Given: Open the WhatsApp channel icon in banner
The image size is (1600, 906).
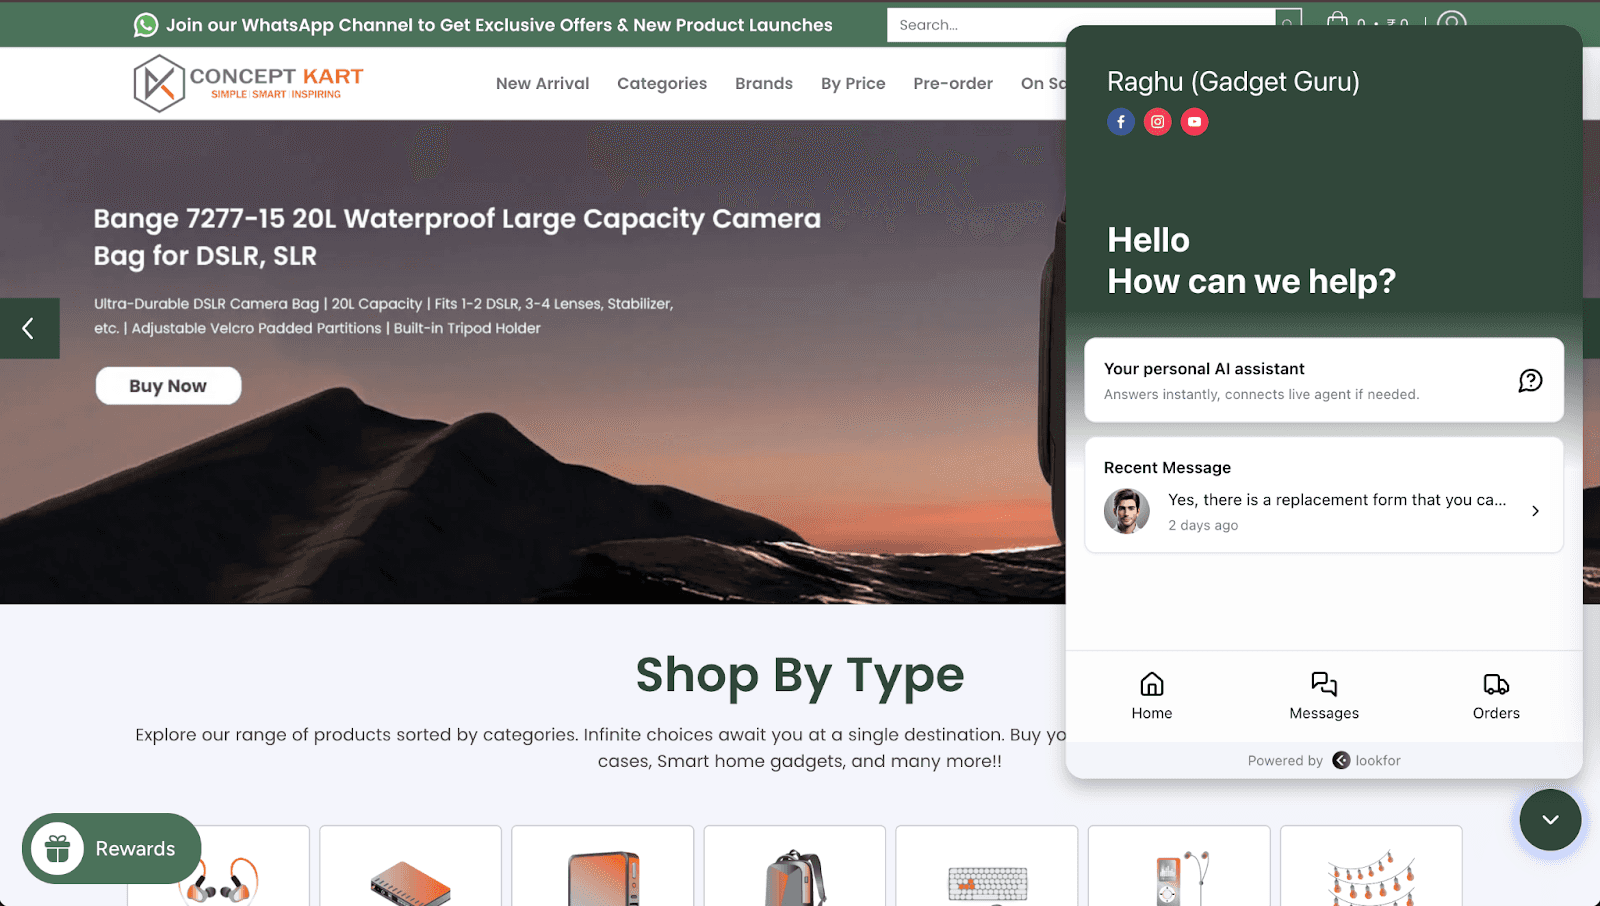Looking at the screenshot, I should pyautogui.click(x=146, y=25).
